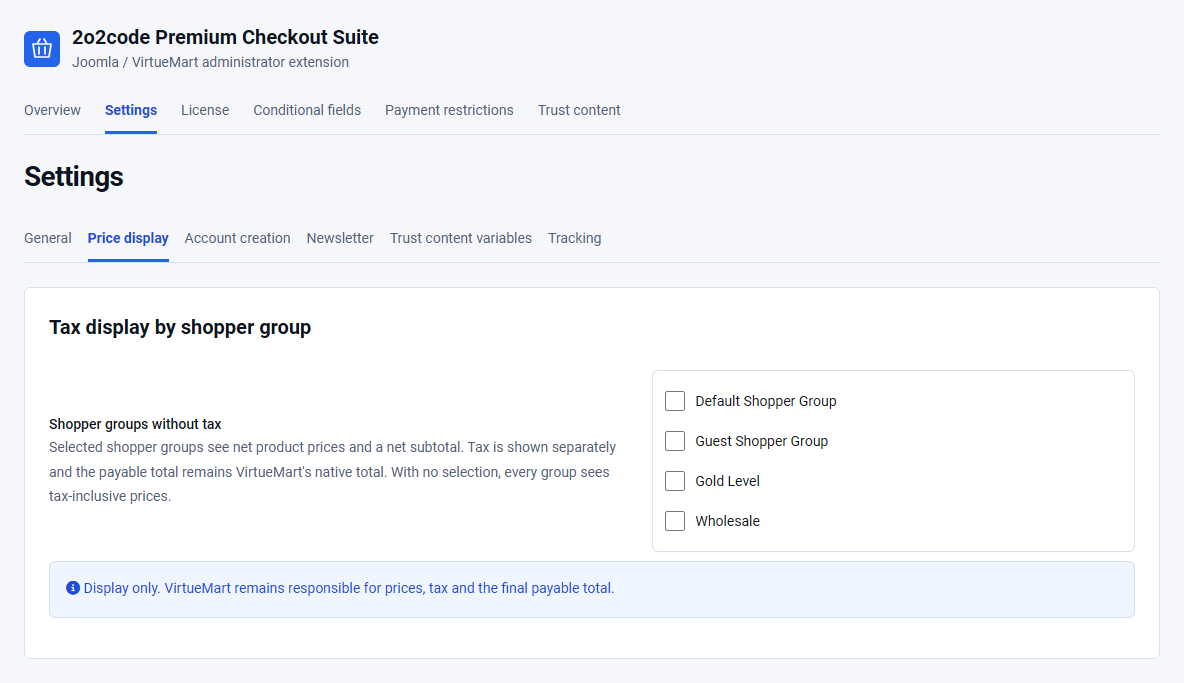Click the 'Guest Shopper Group' label text
The image size is (1184, 683).
[x=761, y=441]
